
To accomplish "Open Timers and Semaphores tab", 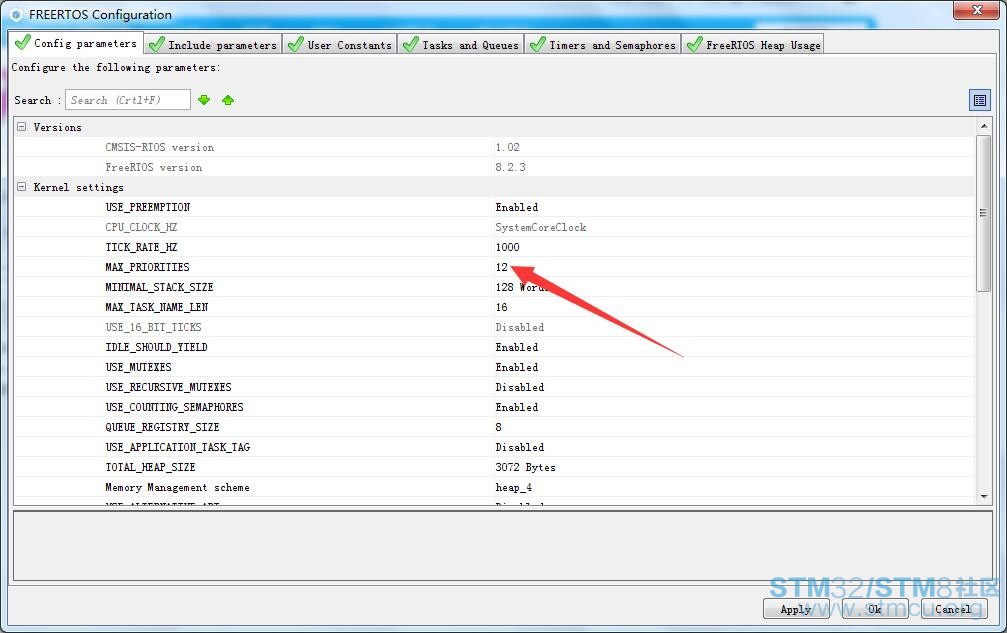I will 603,45.
